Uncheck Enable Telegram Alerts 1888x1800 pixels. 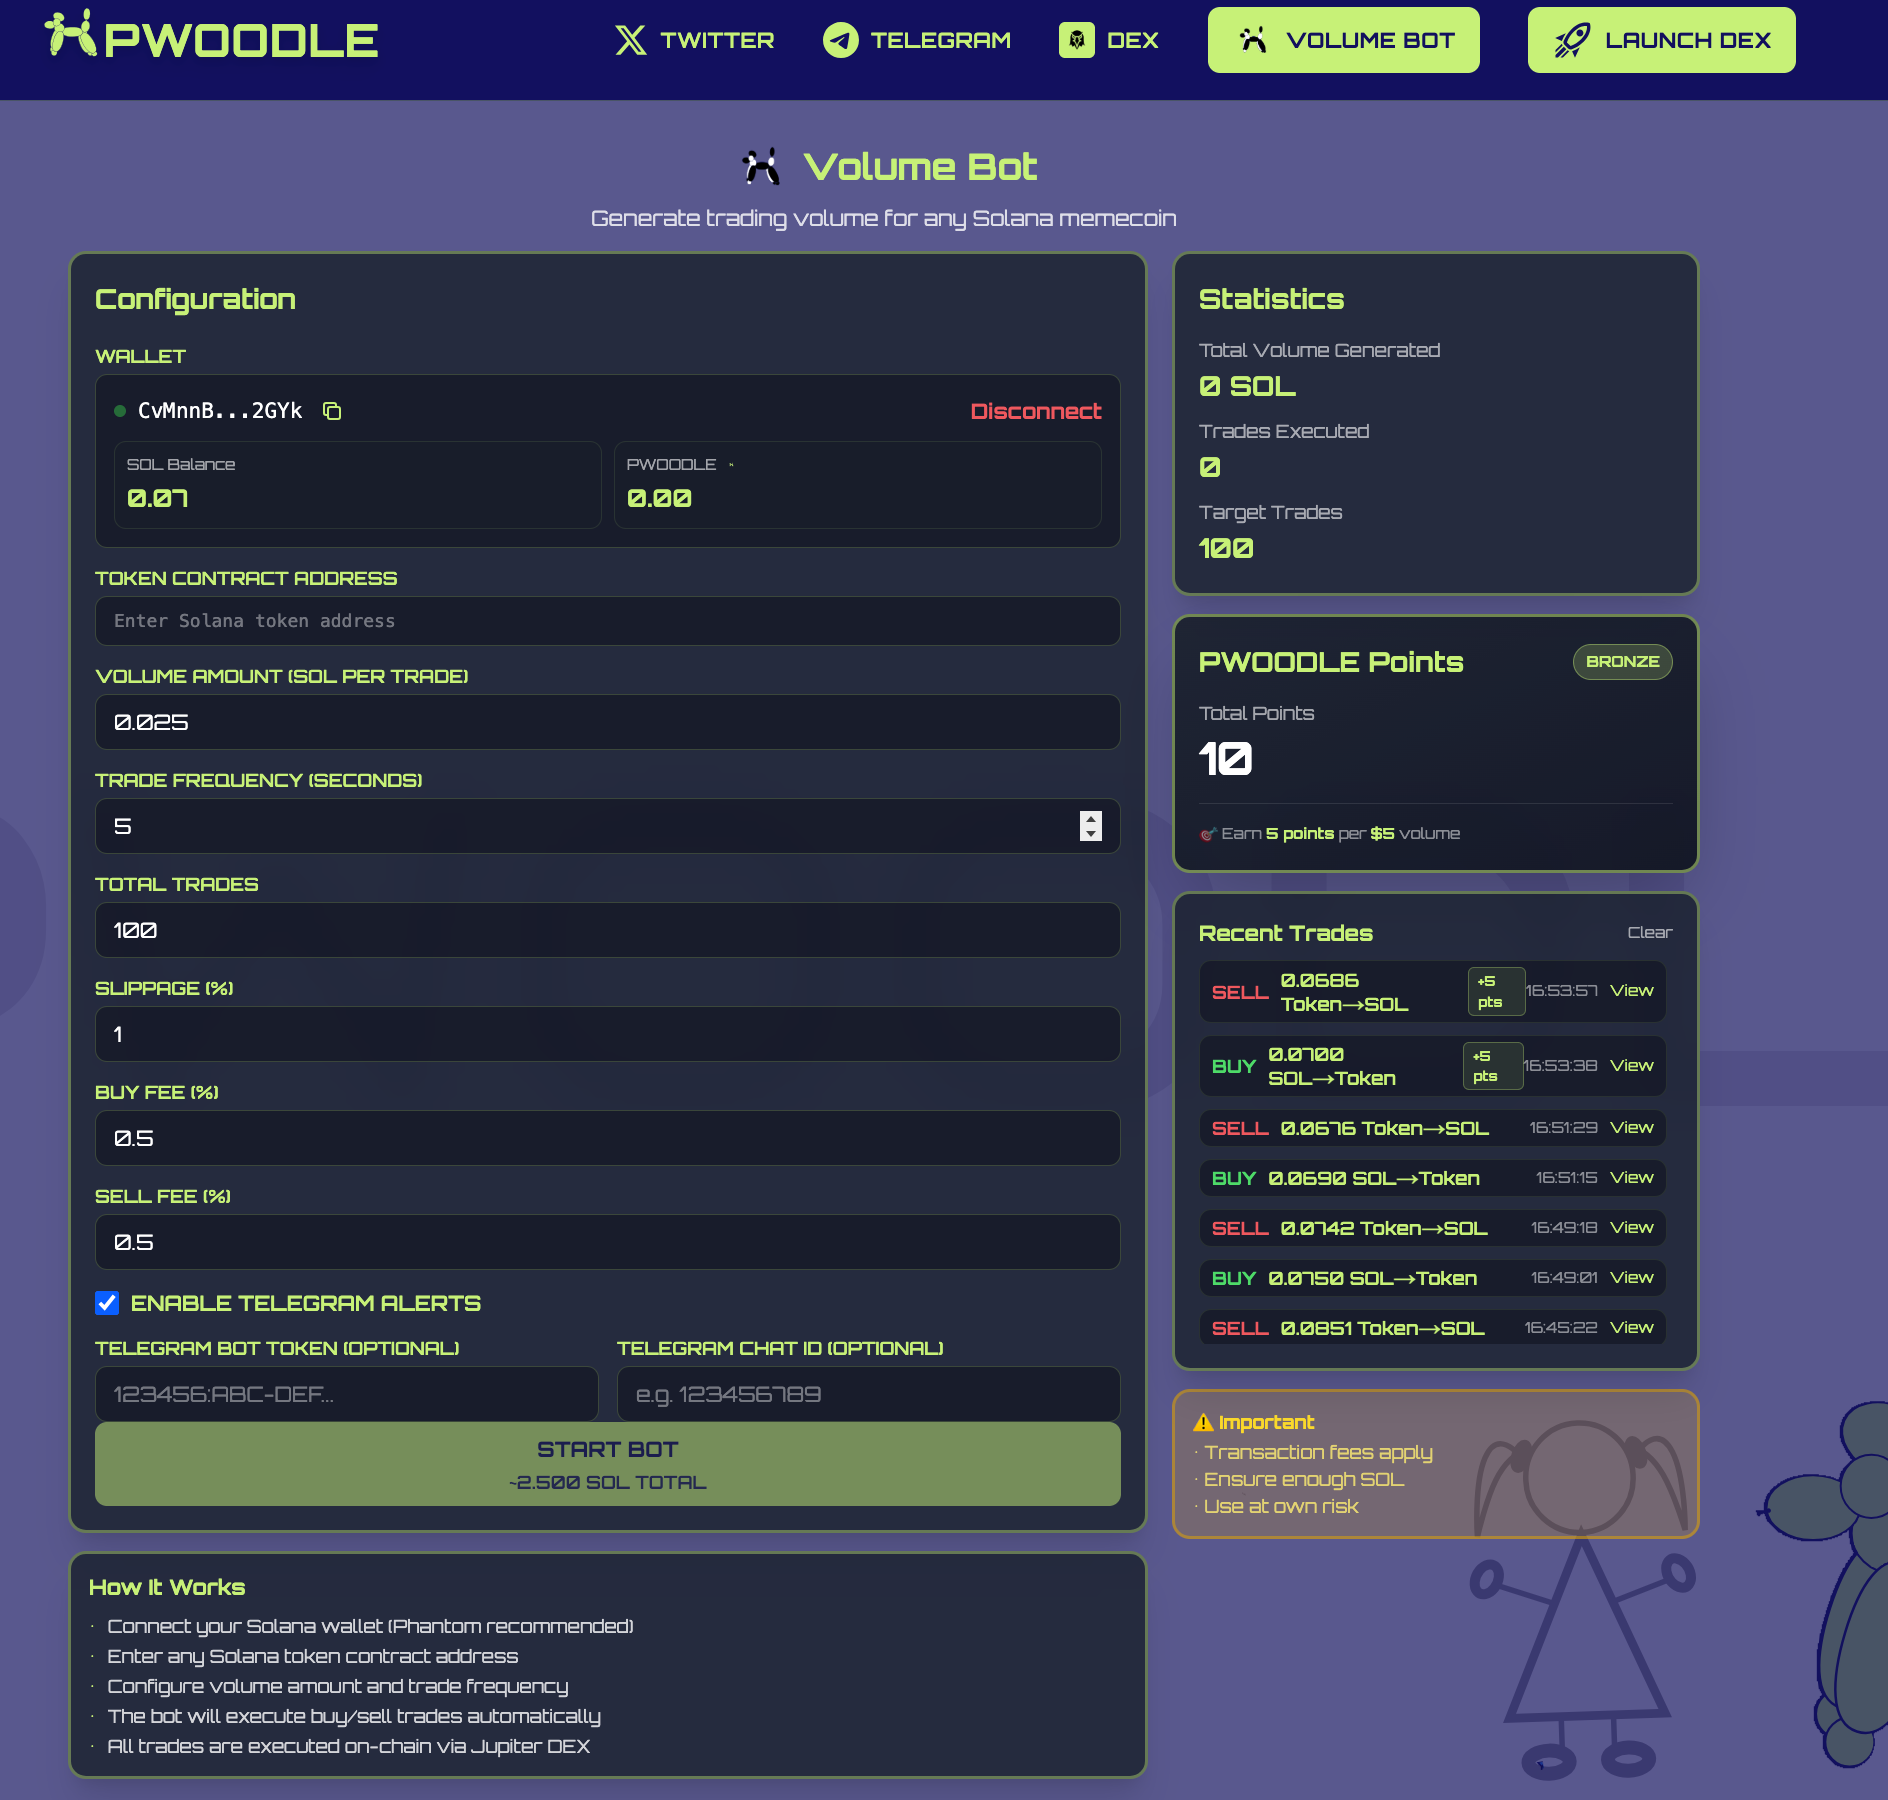click(x=106, y=1303)
